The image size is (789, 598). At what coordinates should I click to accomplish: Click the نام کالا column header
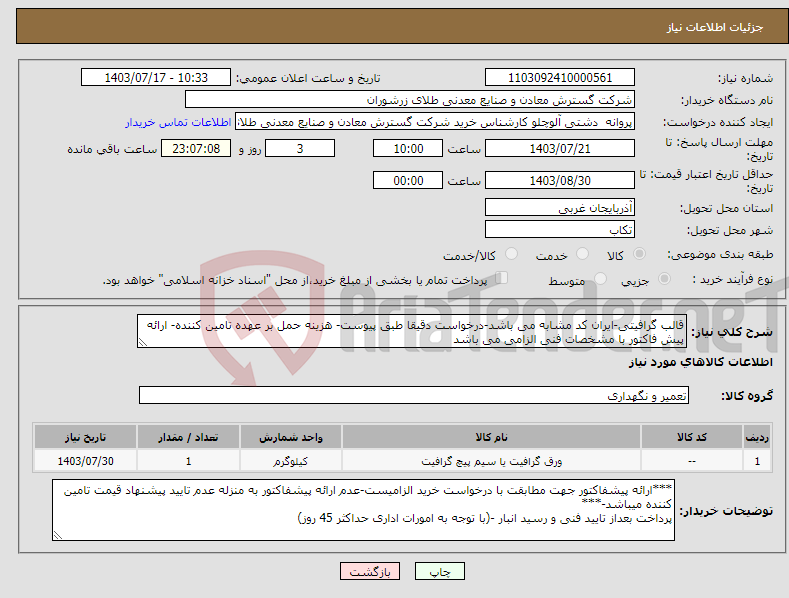pyautogui.click(x=491, y=437)
